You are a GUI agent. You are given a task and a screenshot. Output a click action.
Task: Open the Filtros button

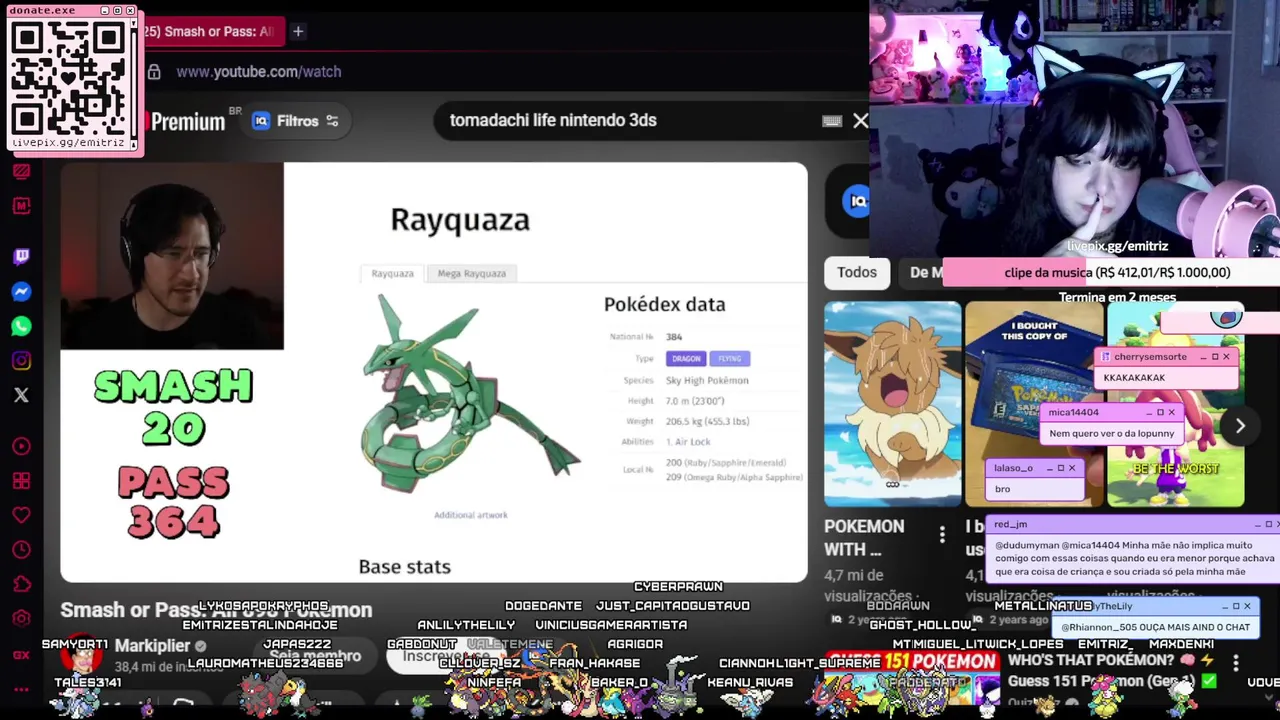coord(296,121)
